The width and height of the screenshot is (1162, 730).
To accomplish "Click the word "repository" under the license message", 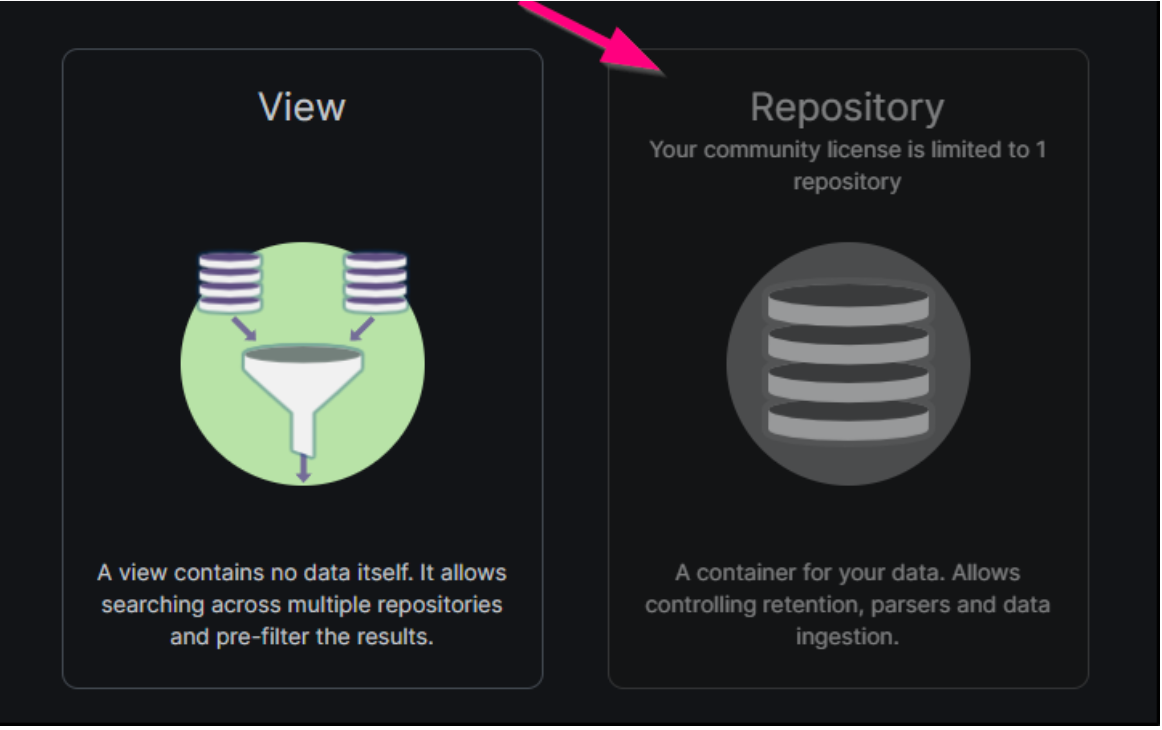I will (847, 182).
